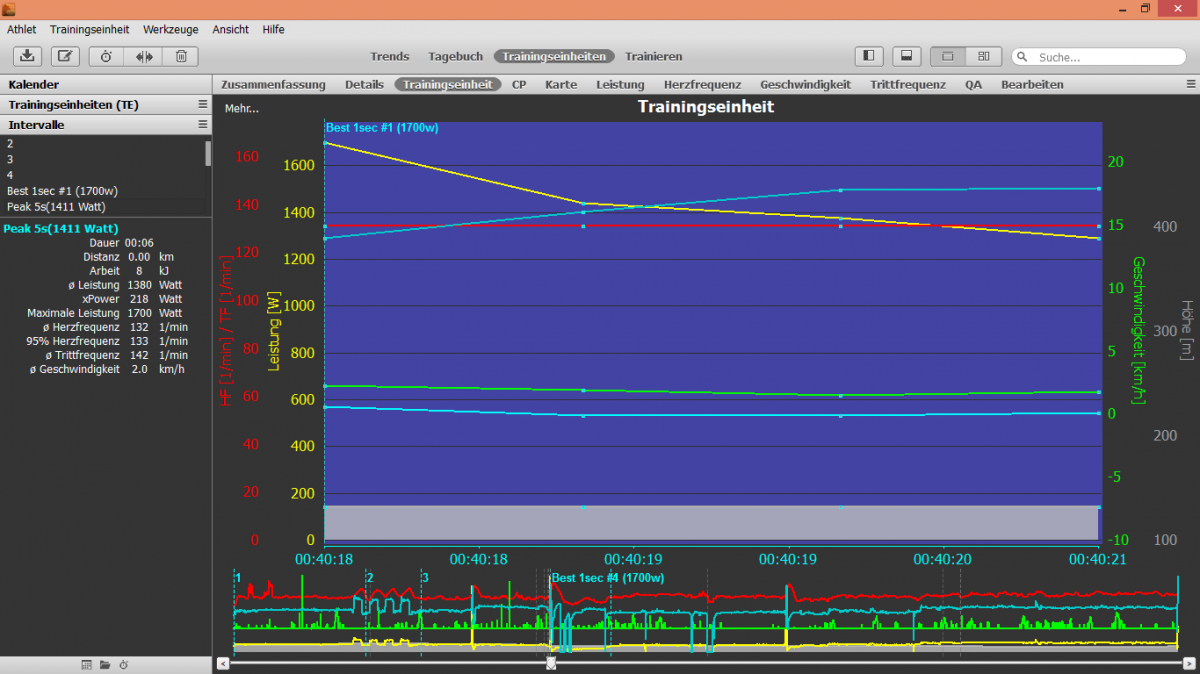Click the trash delete activity icon
This screenshot has height=674, width=1200.
(181, 57)
